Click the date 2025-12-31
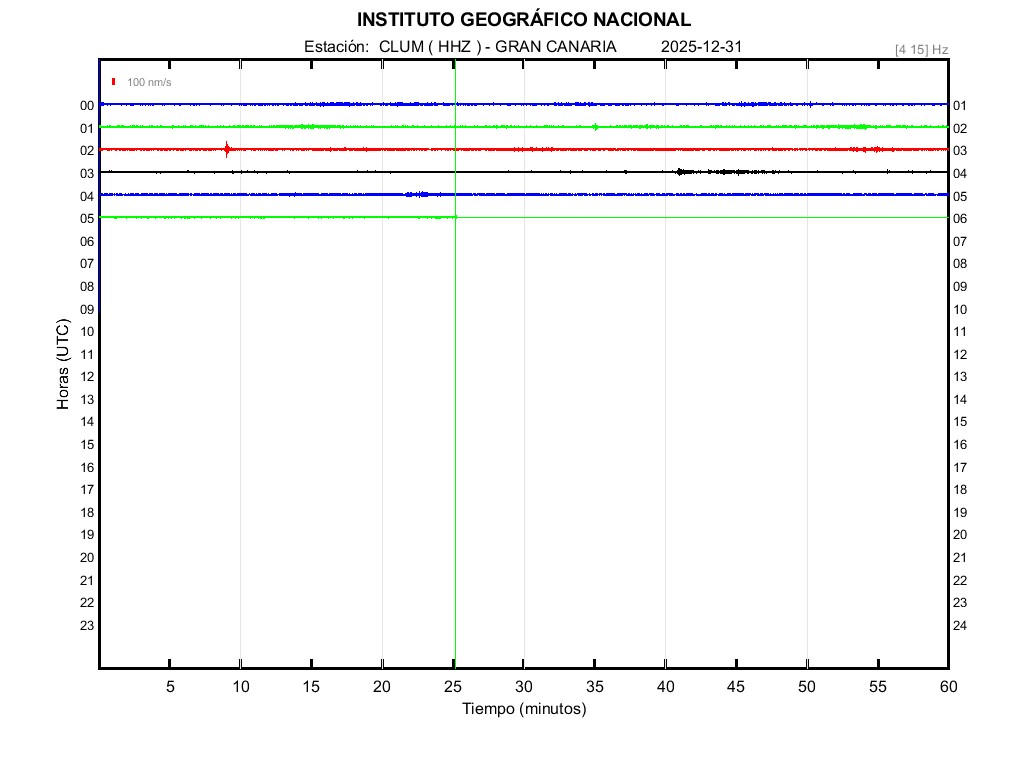Image resolution: width=1024 pixels, height=768 pixels. 701,47
